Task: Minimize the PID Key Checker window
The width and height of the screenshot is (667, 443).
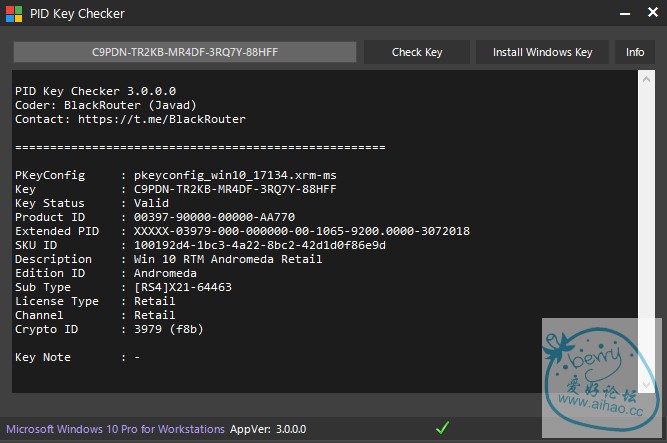Action: point(625,14)
